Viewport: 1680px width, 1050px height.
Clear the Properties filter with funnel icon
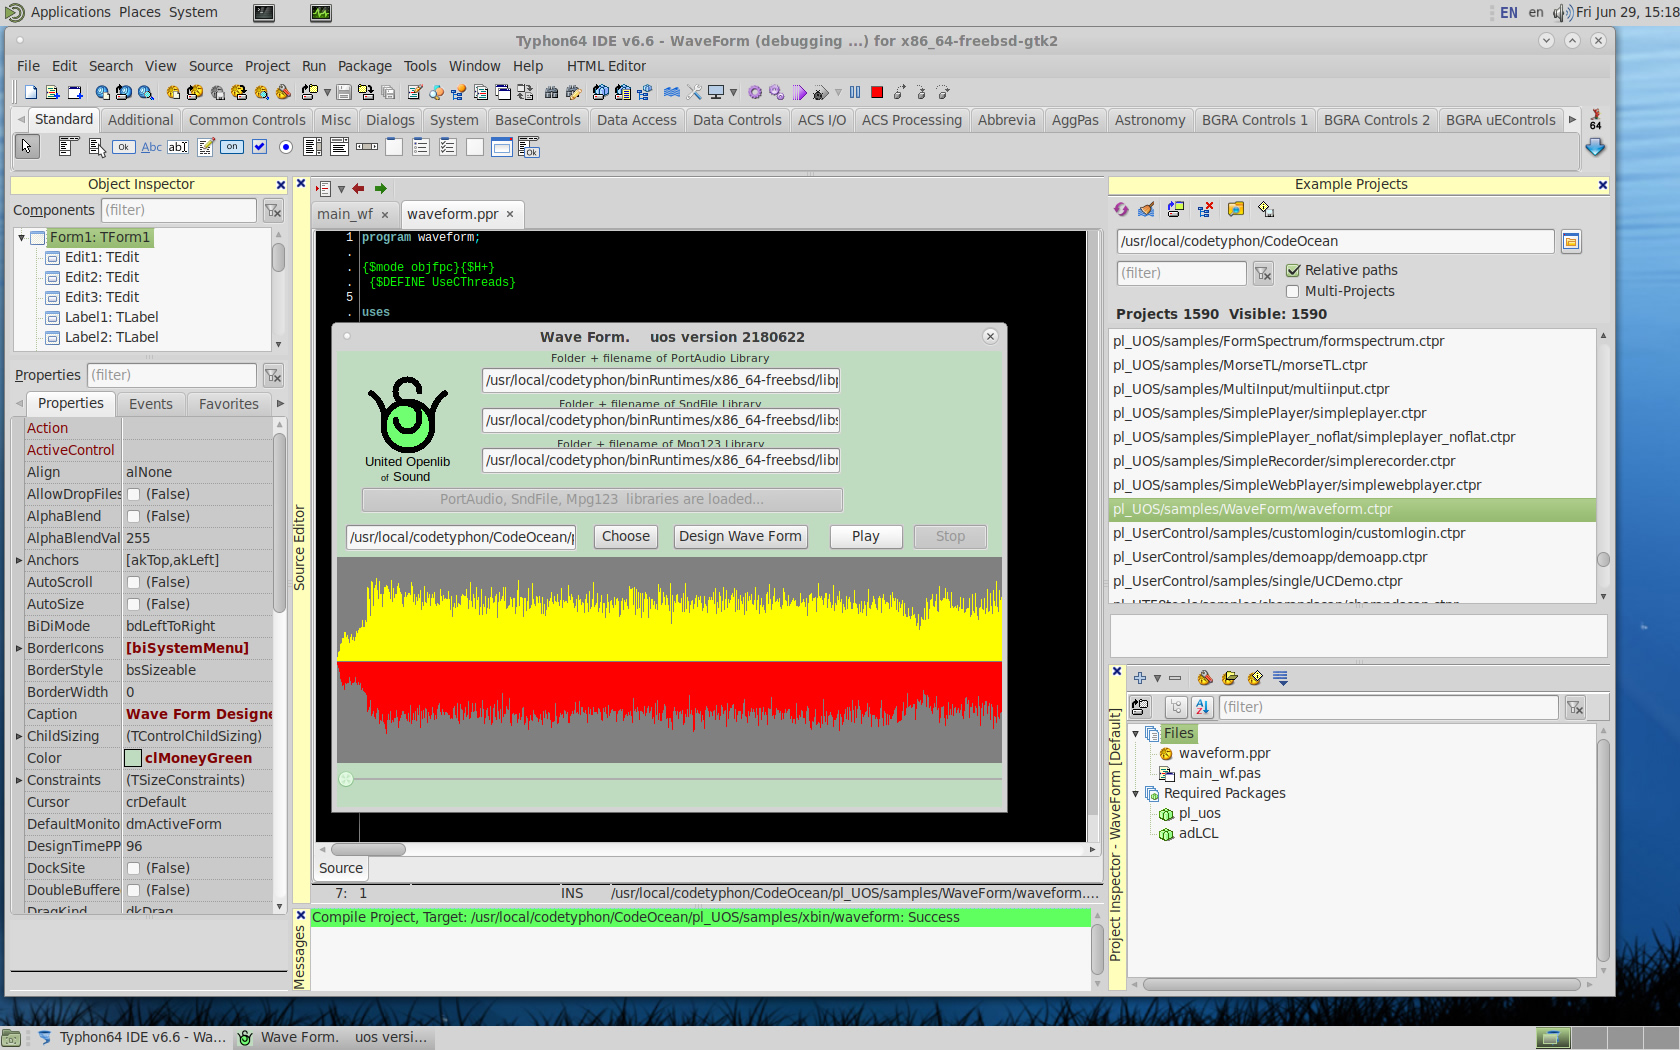coord(273,375)
